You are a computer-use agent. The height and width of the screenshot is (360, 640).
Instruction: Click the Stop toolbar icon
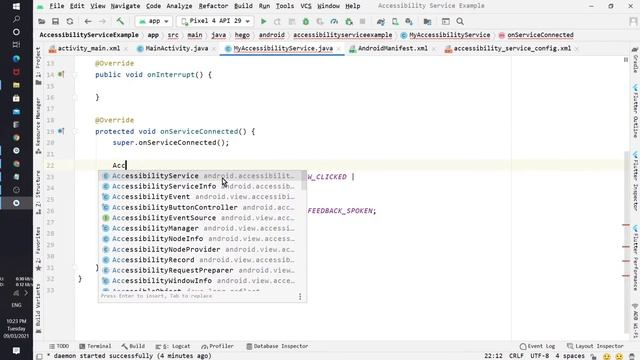point(362,21)
